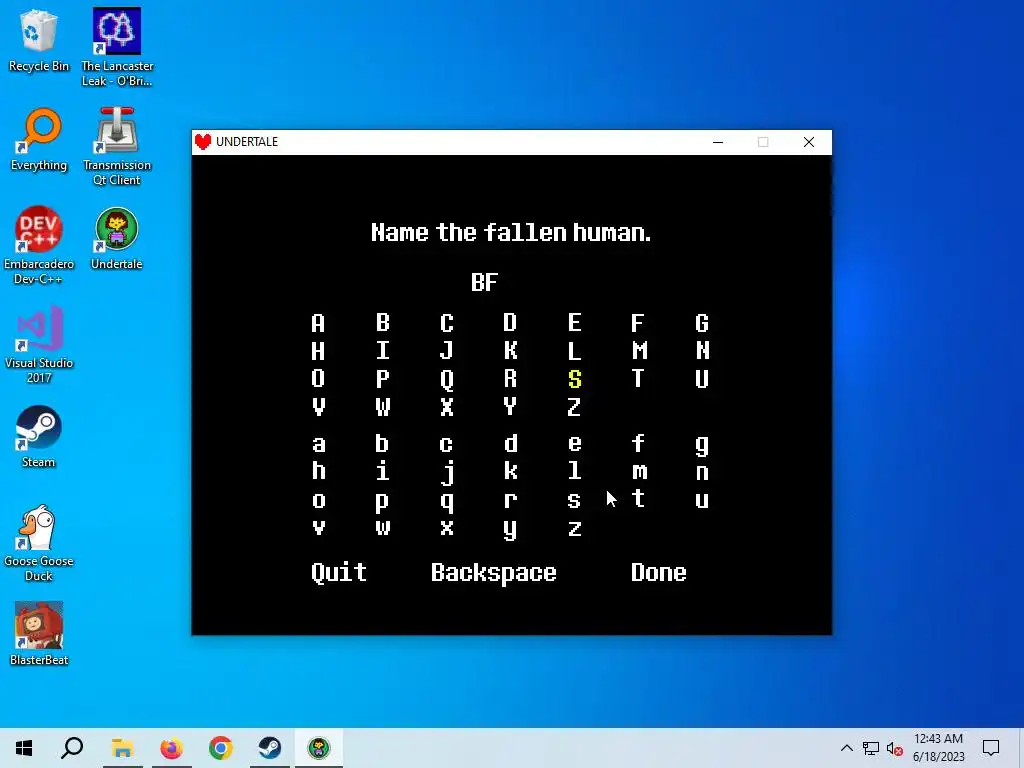
Task: Pick uppercase letter B
Action: coord(383,323)
